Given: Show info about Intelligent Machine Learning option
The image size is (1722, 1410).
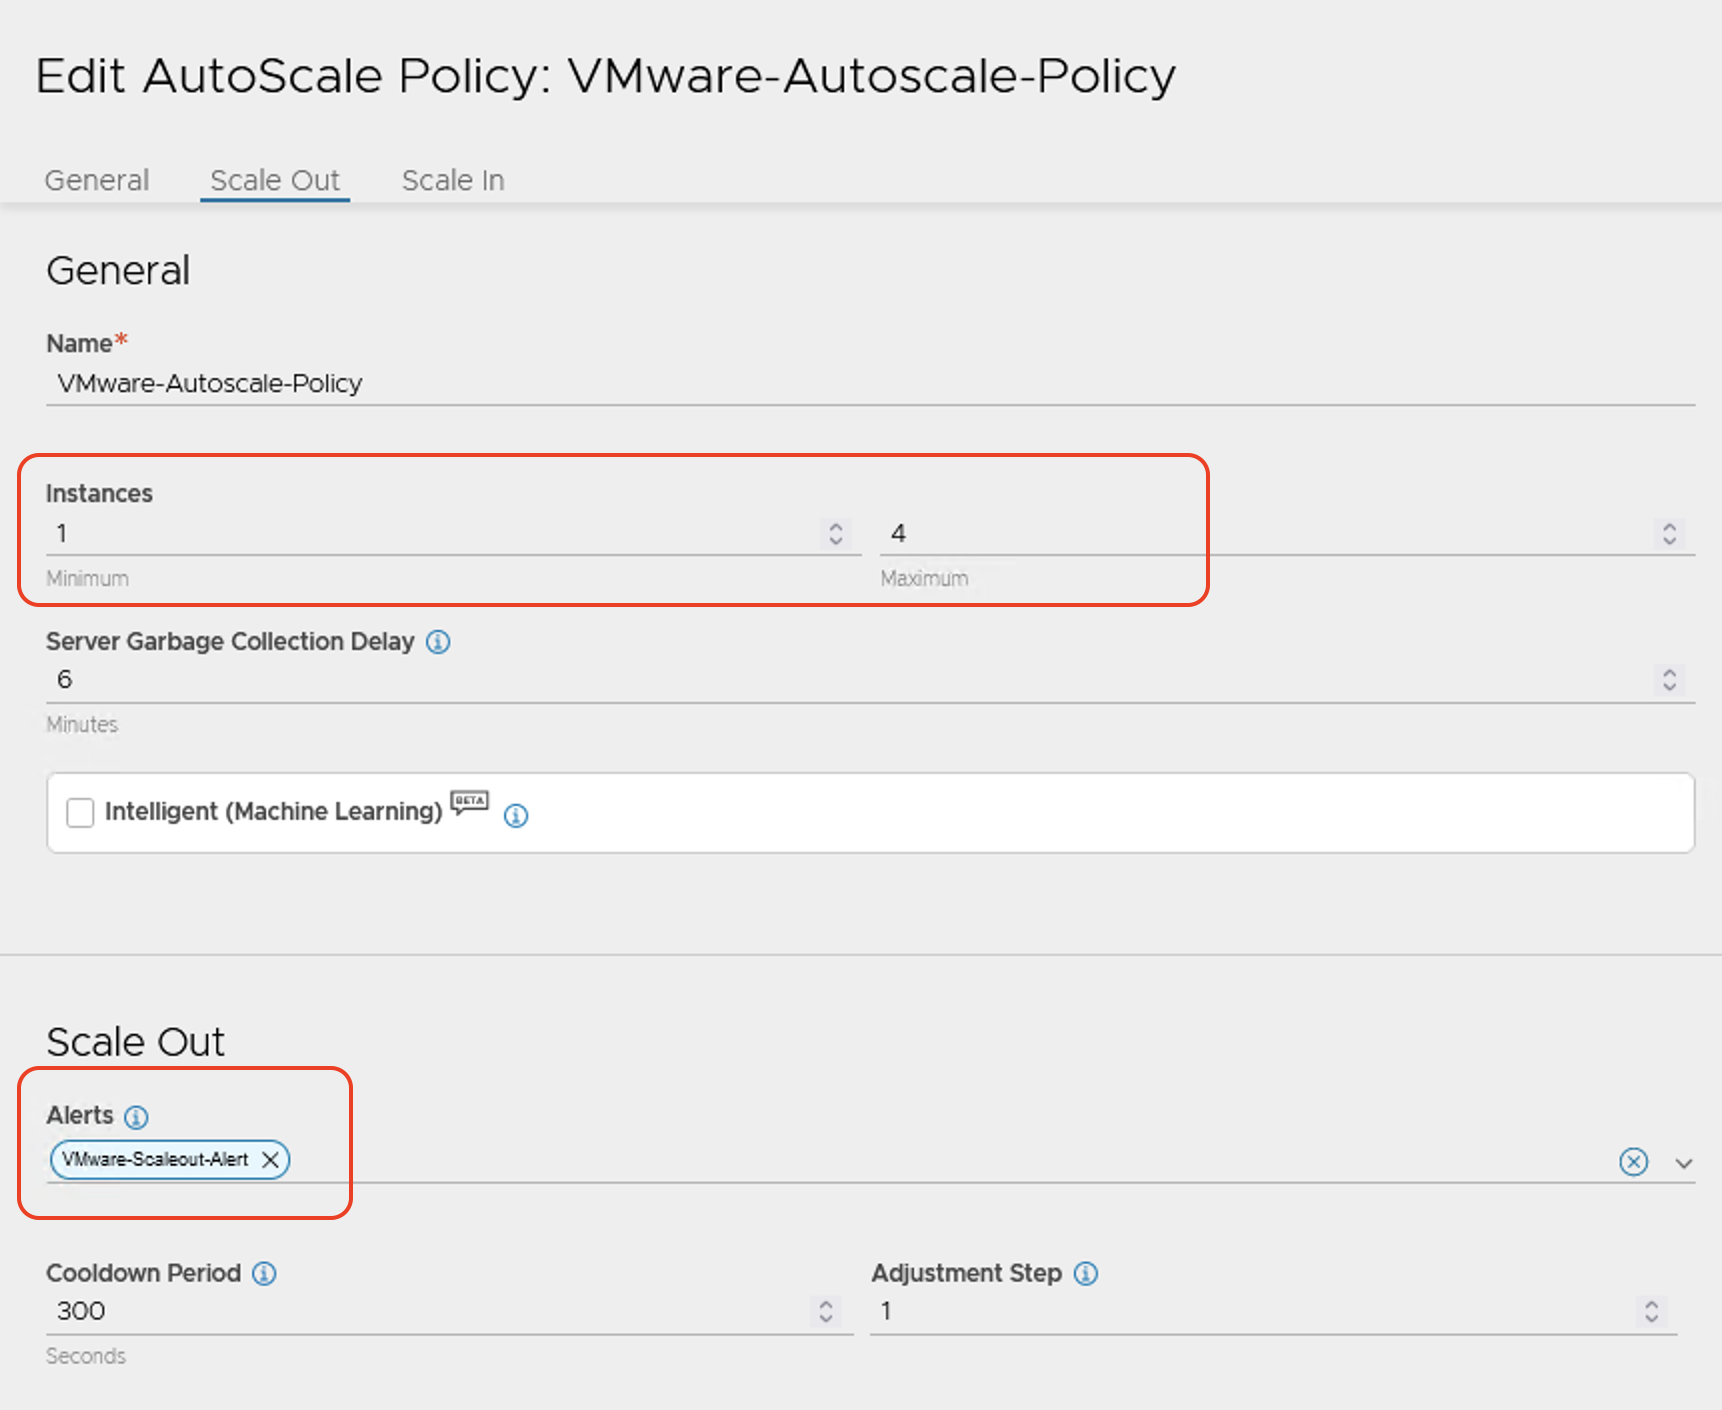Looking at the screenshot, I should (516, 816).
